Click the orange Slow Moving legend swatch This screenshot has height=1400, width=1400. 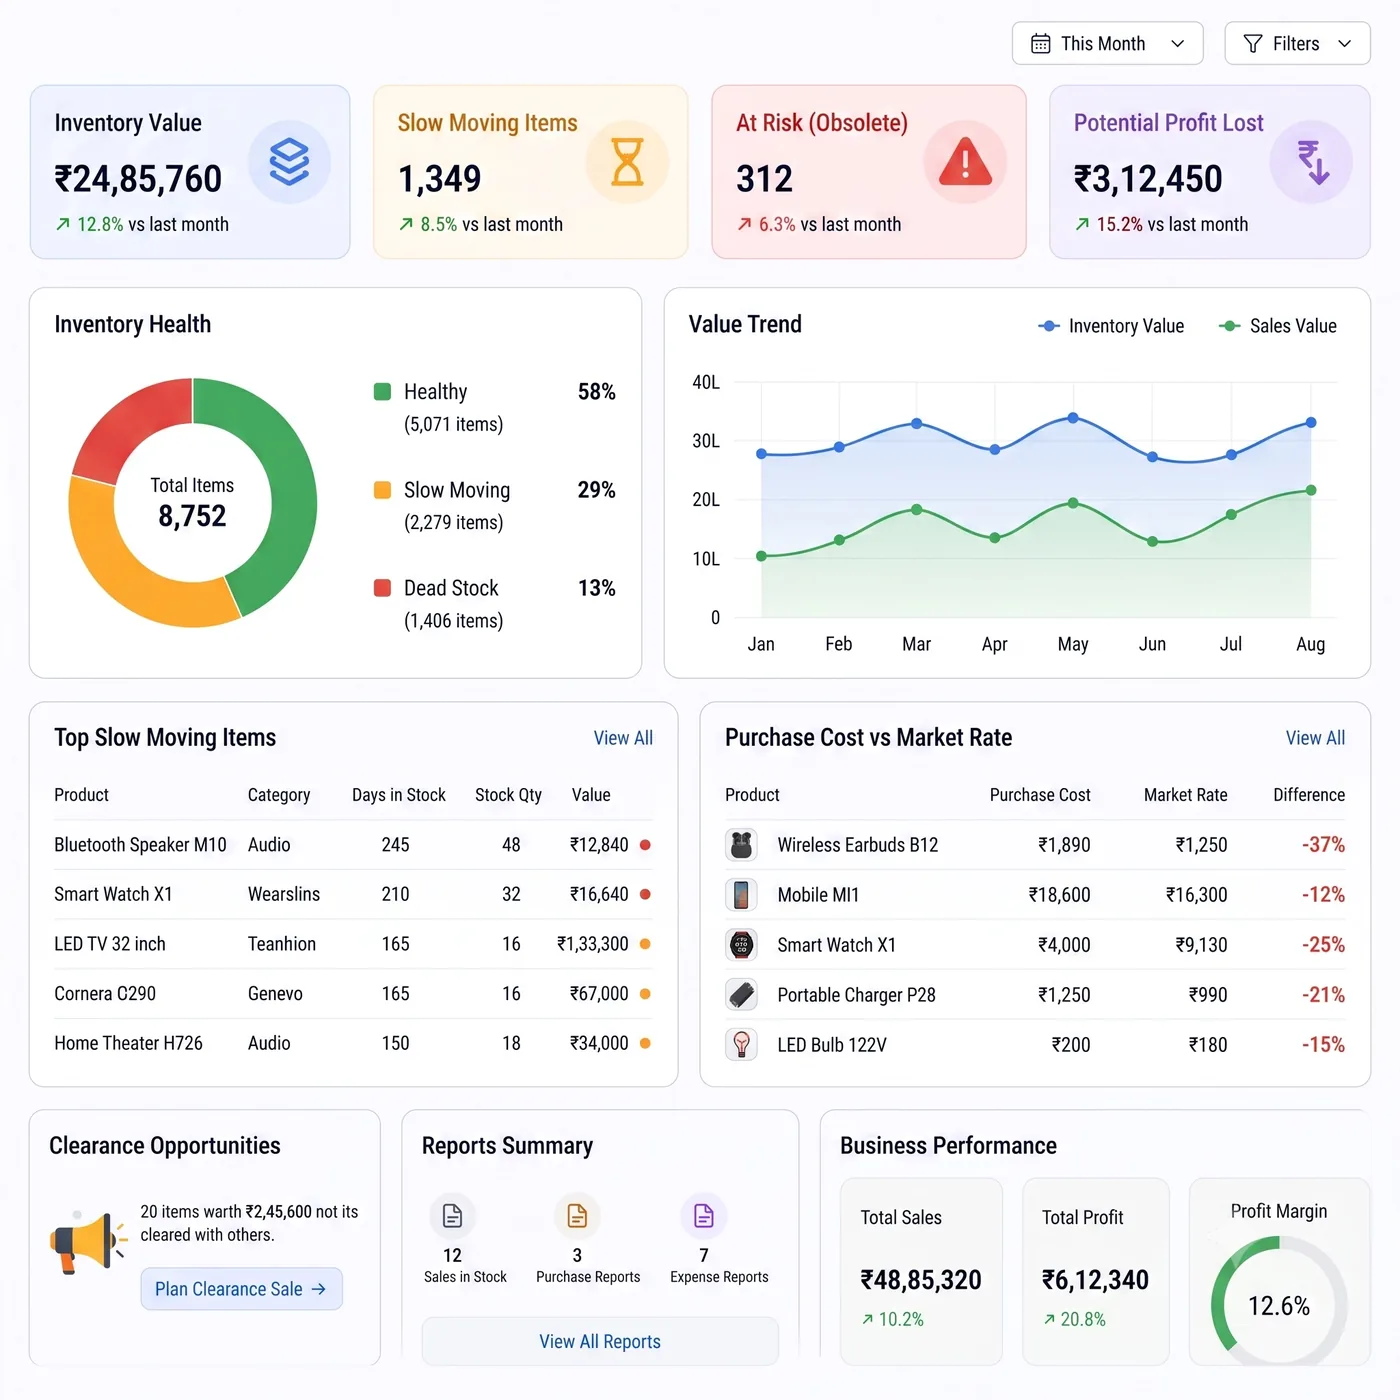click(x=382, y=489)
